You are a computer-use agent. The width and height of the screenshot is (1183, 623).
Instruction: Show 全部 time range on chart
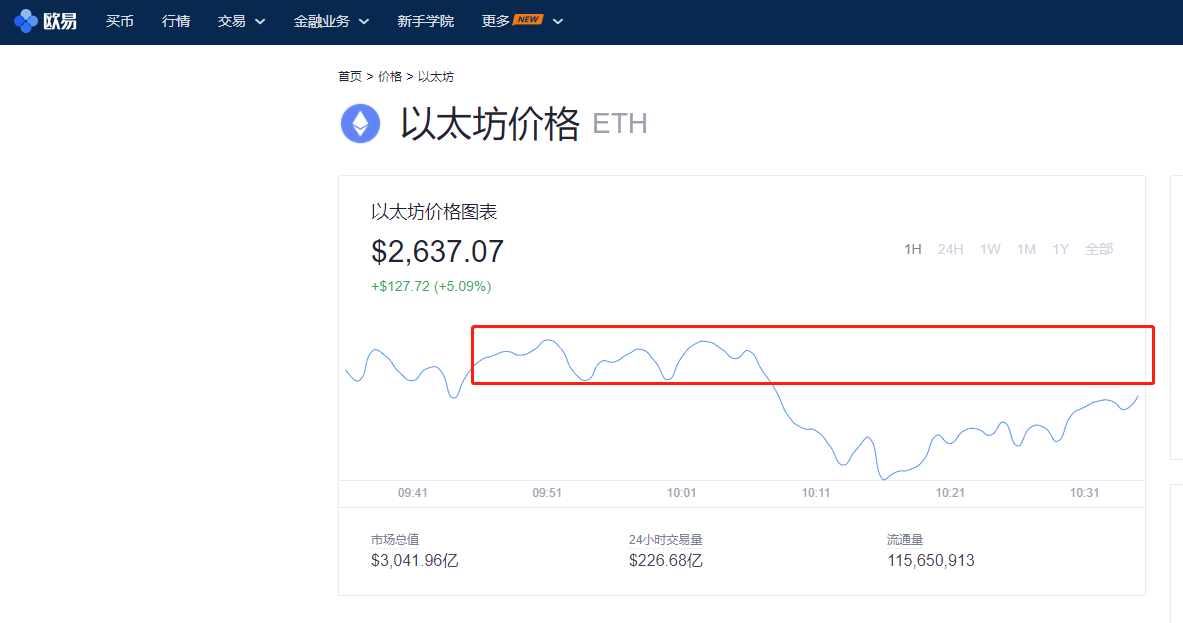point(1099,249)
